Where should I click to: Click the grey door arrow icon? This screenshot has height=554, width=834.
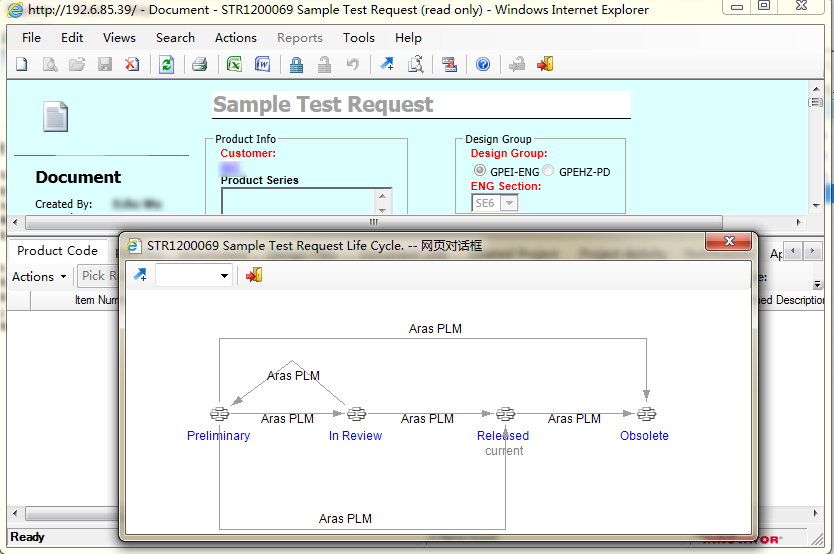pos(517,64)
